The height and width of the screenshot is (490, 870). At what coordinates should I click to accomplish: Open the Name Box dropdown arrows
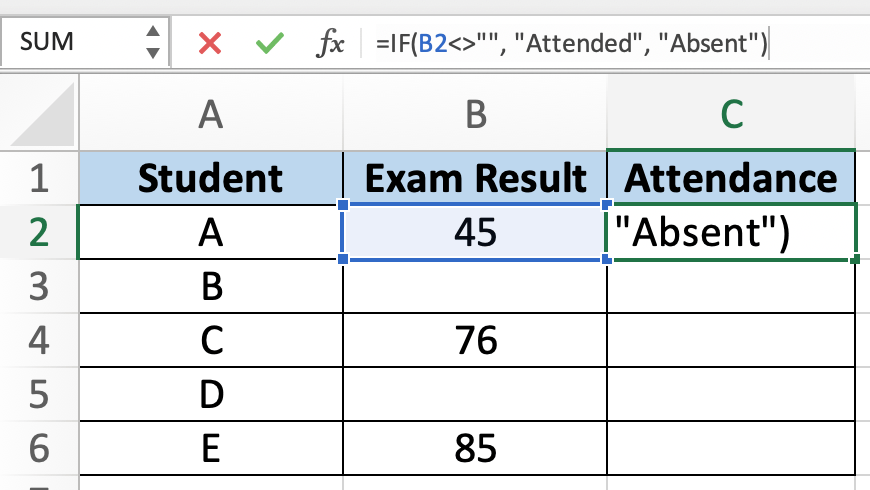(152, 42)
